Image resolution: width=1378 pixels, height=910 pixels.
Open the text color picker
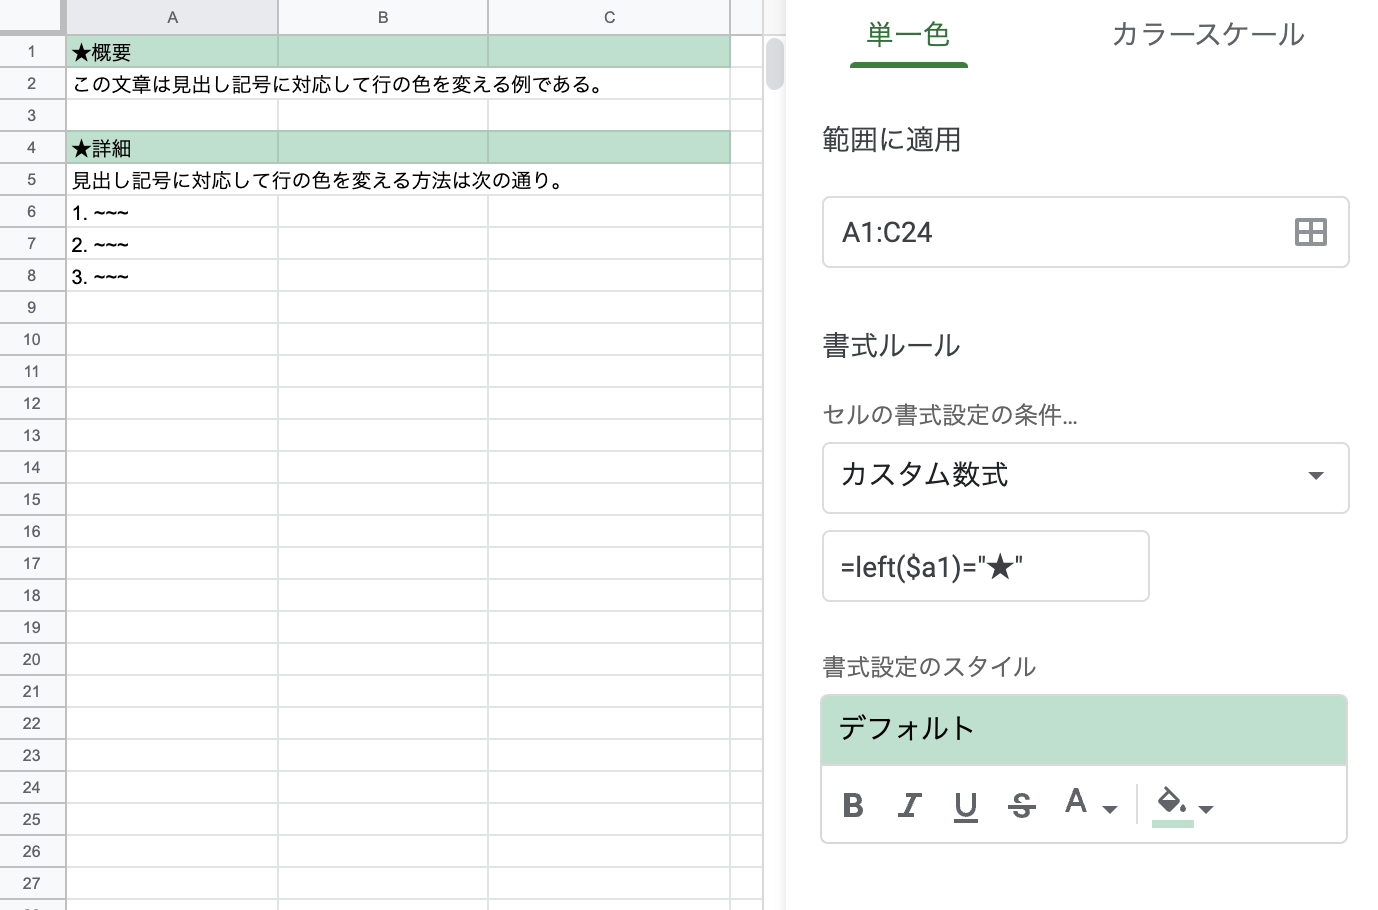tap(1076, 802)
